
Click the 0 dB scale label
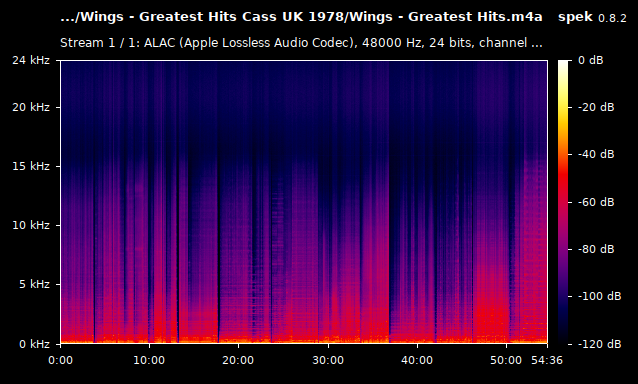click(x=591, y=60)
